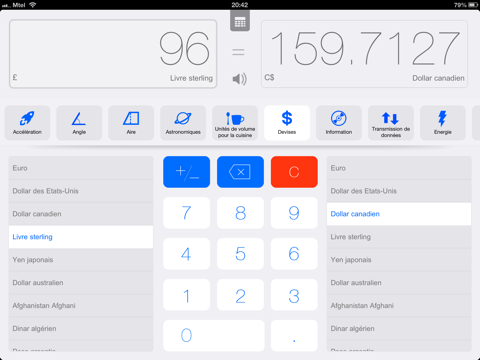Tap the battery indicator in status bar
480x360 pixels.
[473, 5]
